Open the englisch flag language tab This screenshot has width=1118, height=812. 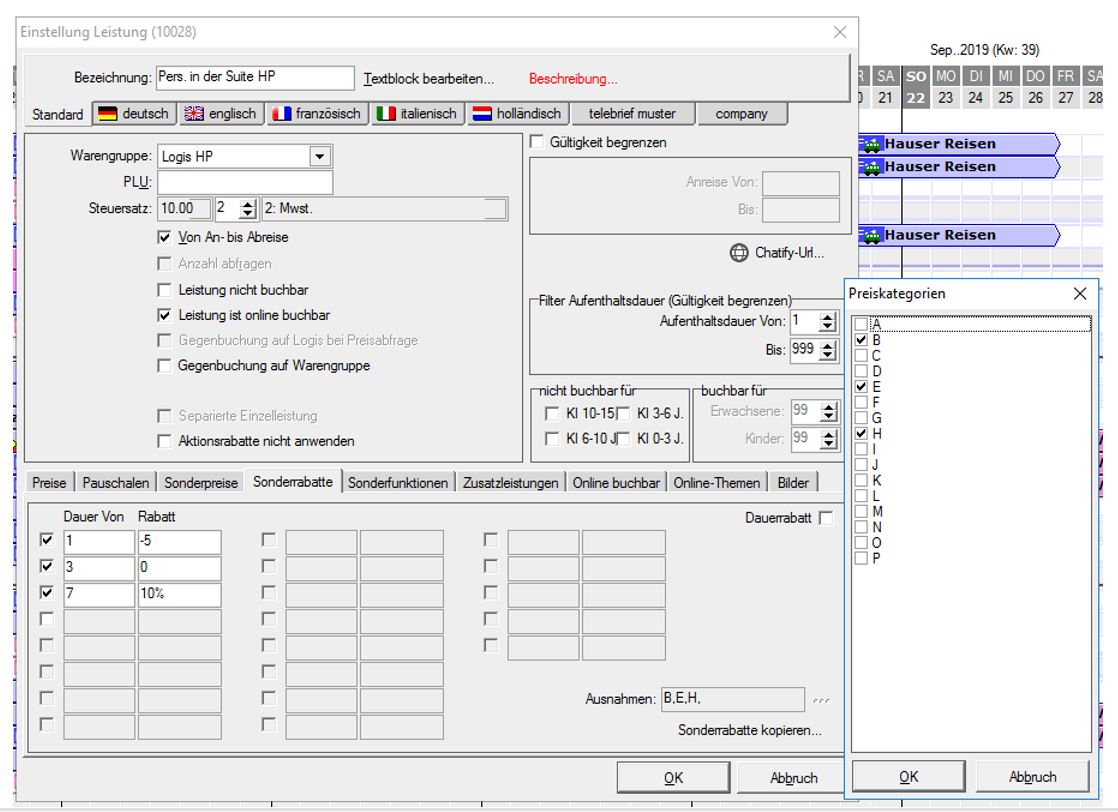[221, 114]
